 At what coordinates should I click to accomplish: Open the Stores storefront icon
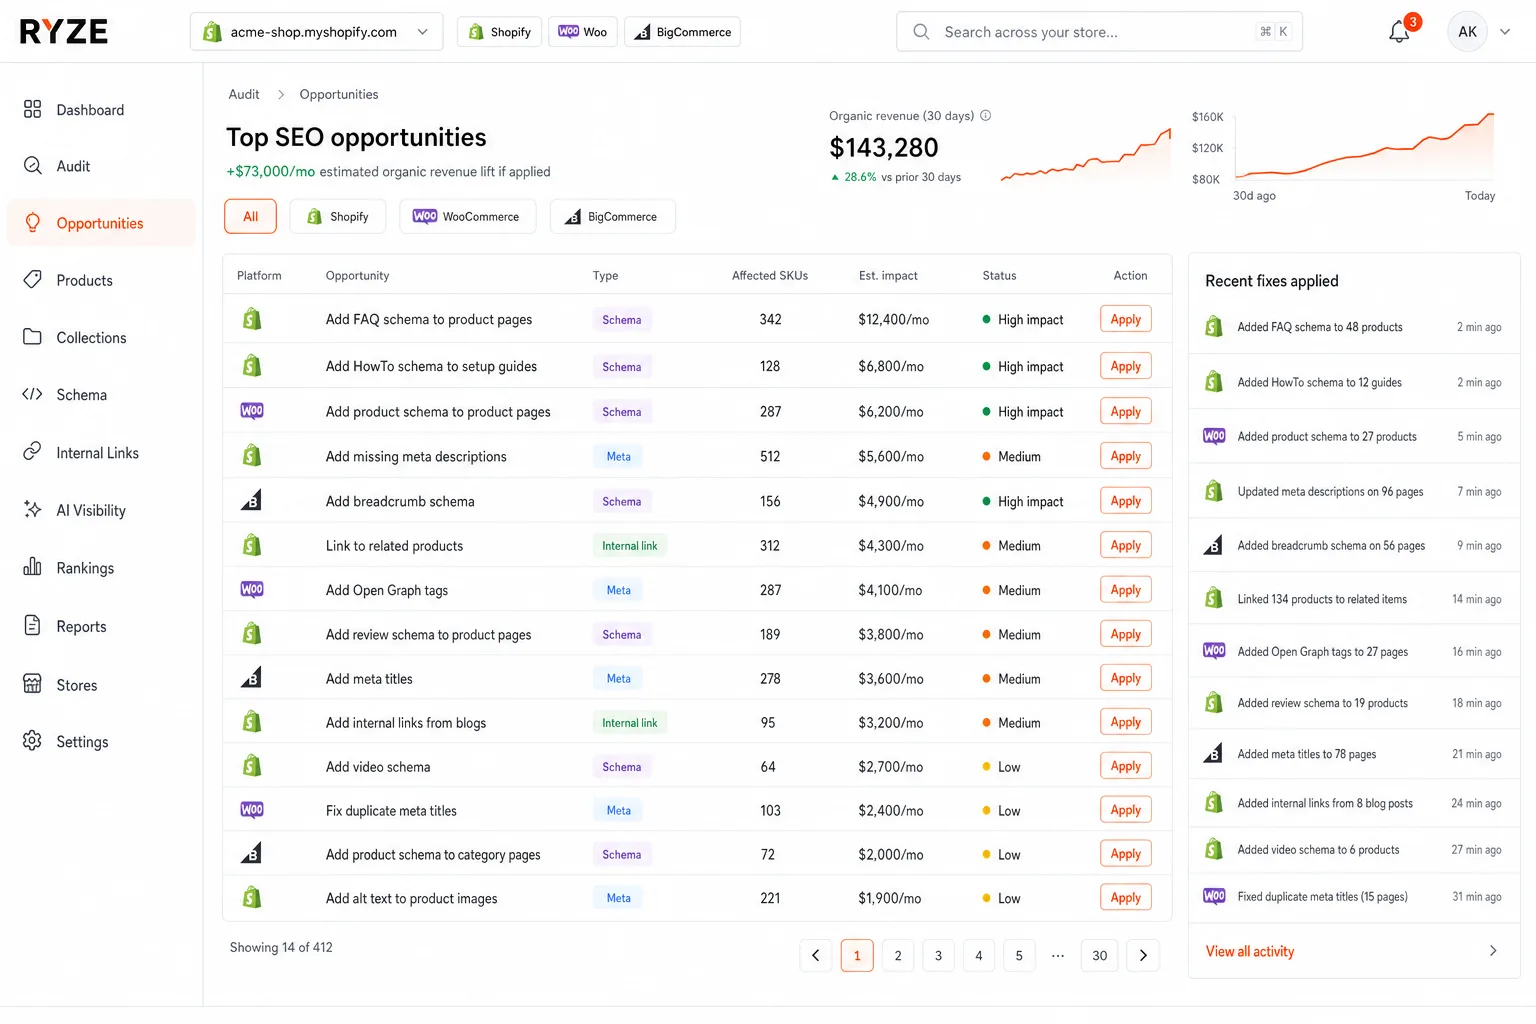tap(32, 684)
